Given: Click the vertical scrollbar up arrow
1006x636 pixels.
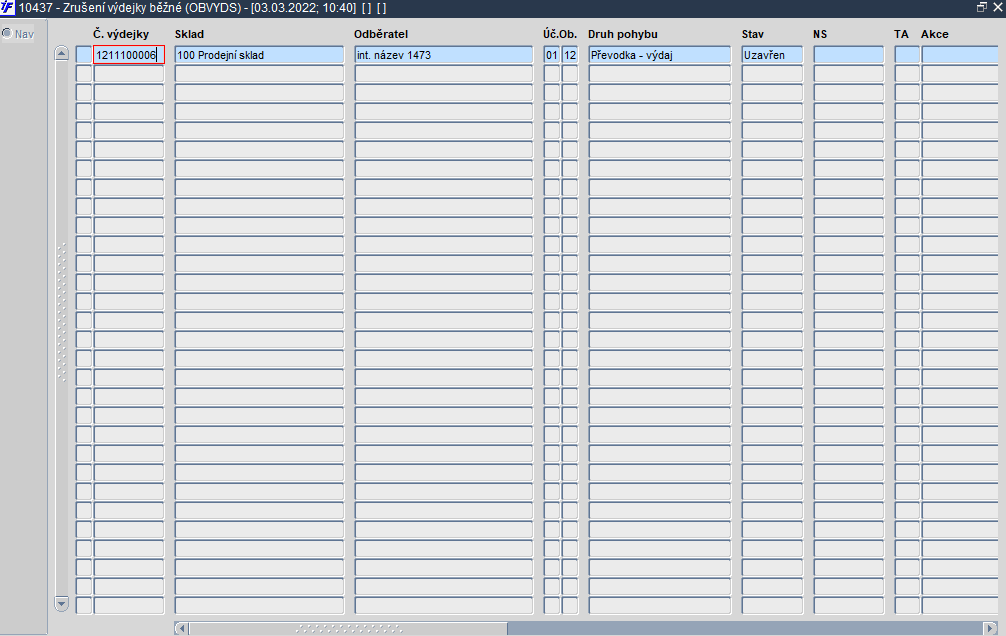Looking at the screenshot, I should [x=62, y=53].
